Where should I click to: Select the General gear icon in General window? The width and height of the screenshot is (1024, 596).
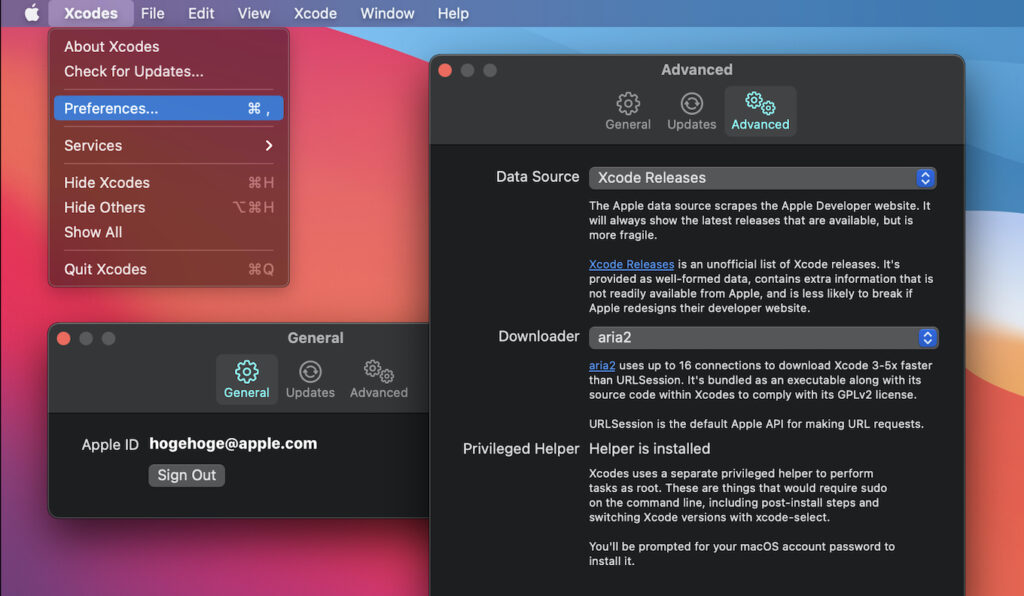[x=246, y=372]
